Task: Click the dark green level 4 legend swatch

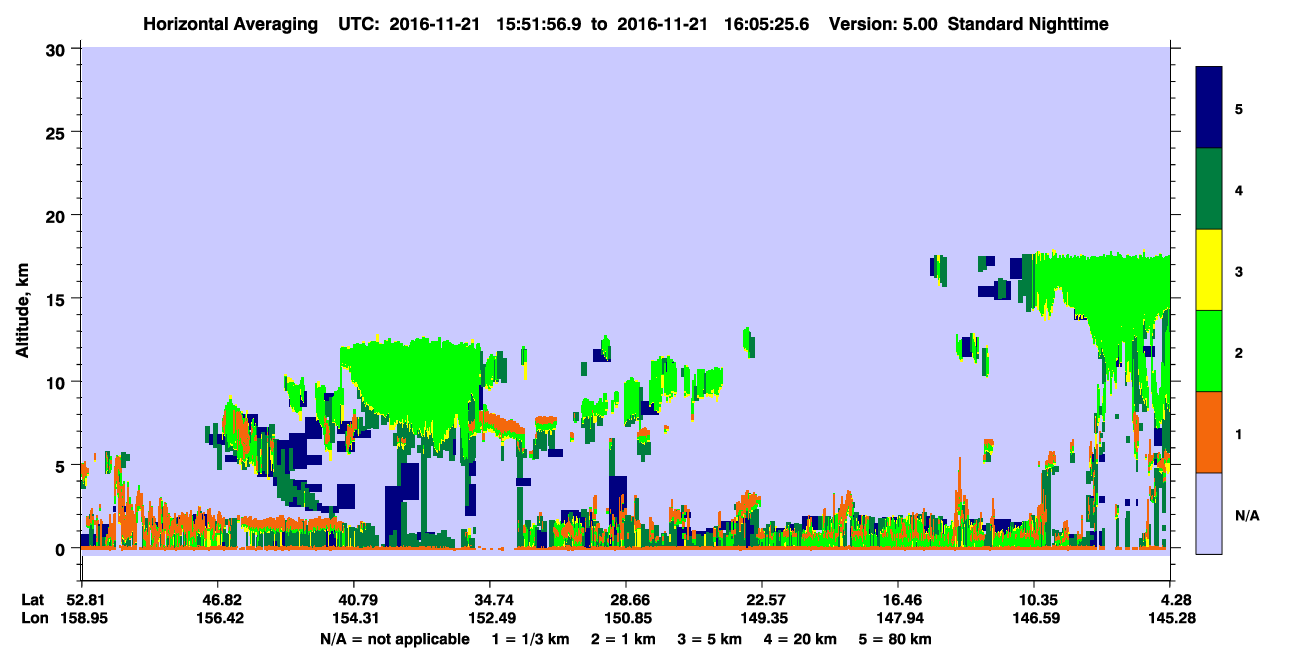Action: (1209, 189)
